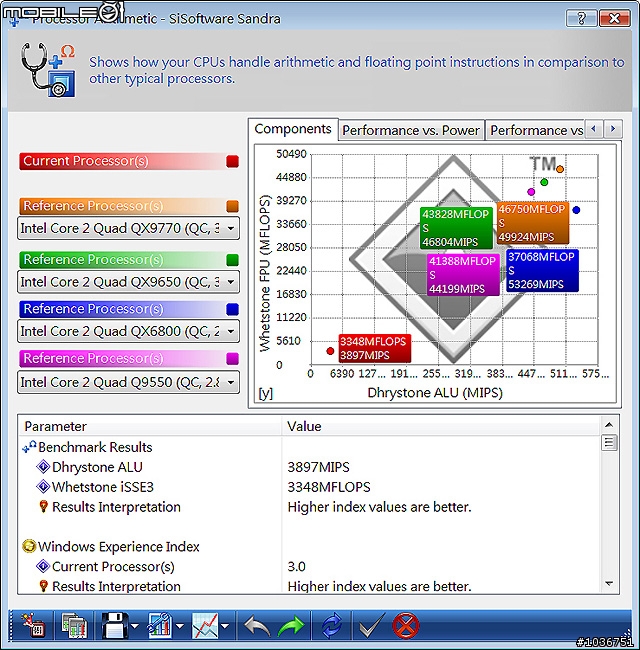Click the wizard calendar toolbar icon

pyautogui.click(x=34, y=625)
